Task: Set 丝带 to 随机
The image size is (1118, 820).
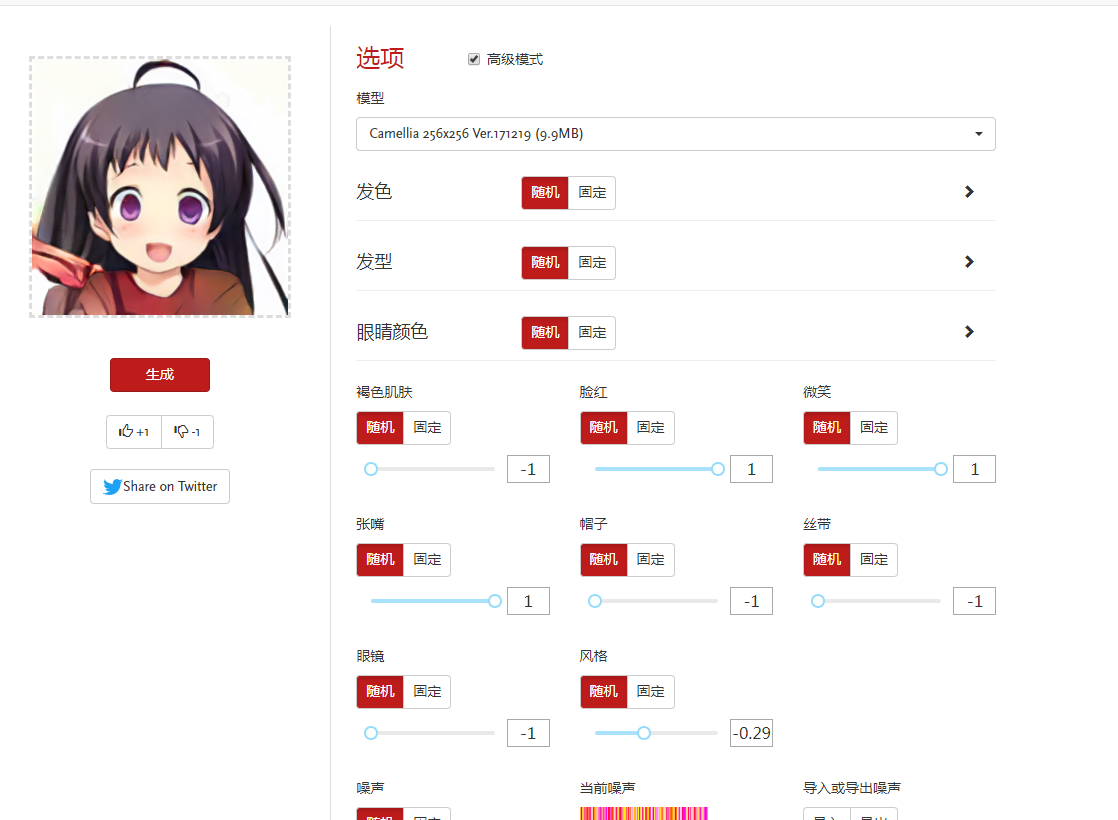Action: pyautogui.click(x=827, y=559)
